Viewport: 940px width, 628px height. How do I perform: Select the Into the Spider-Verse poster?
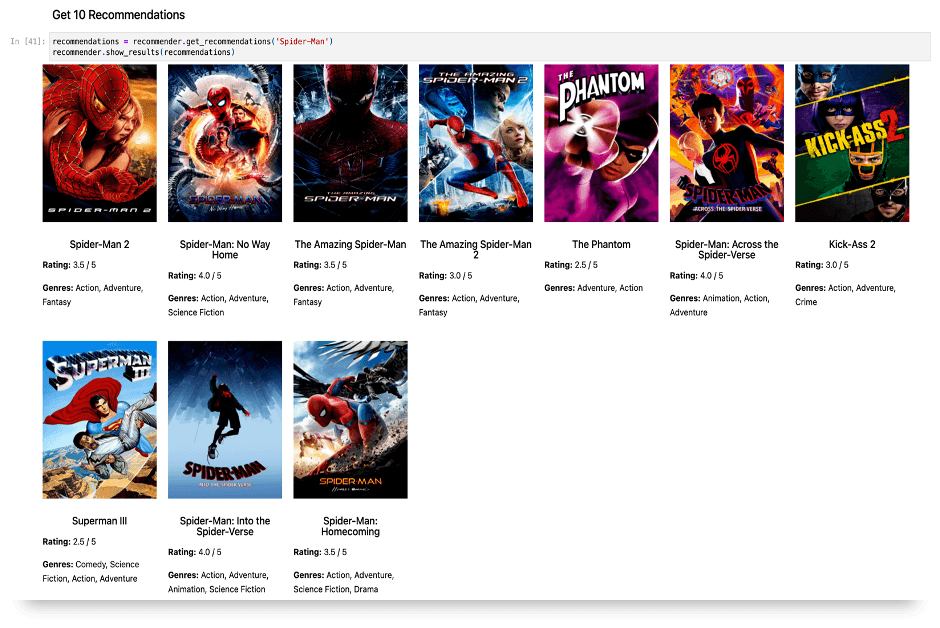click(x=225, y=419)
